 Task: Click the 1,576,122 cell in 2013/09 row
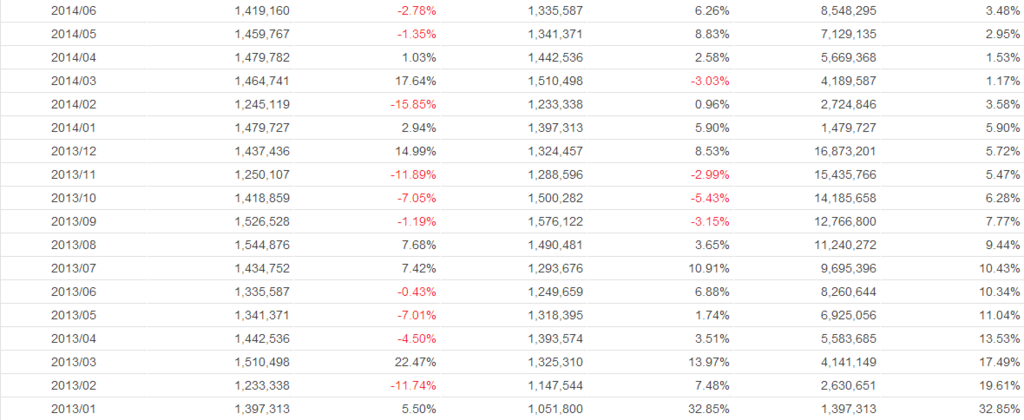[554, 220]
